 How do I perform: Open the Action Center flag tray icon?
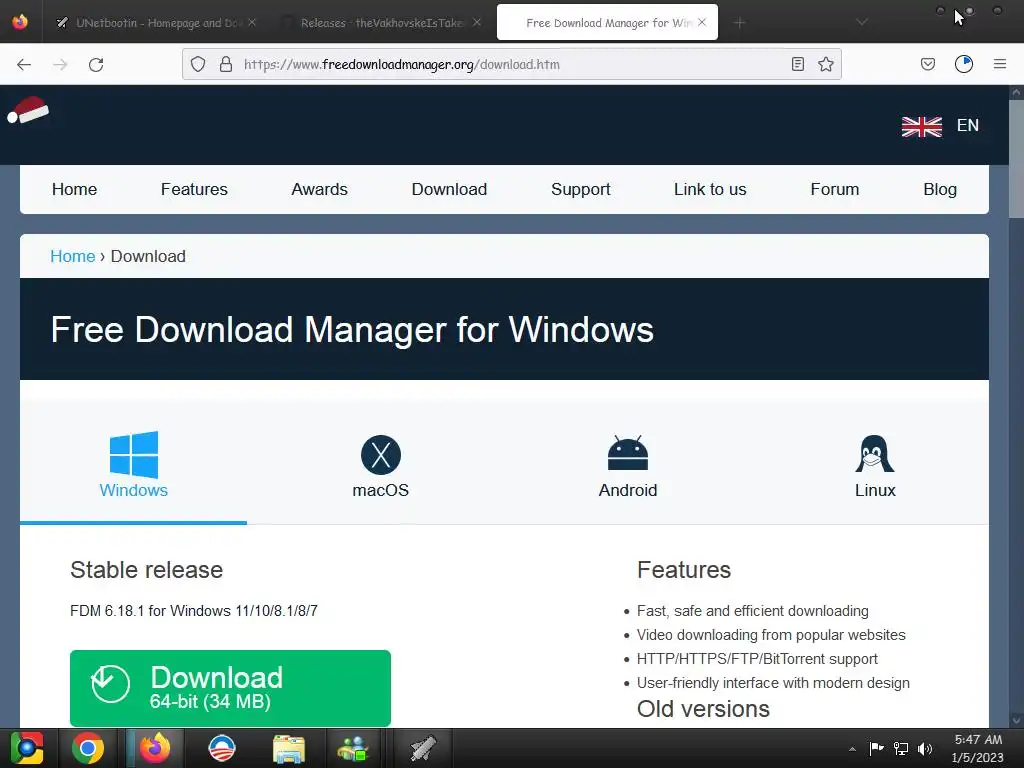click(876, 749)
